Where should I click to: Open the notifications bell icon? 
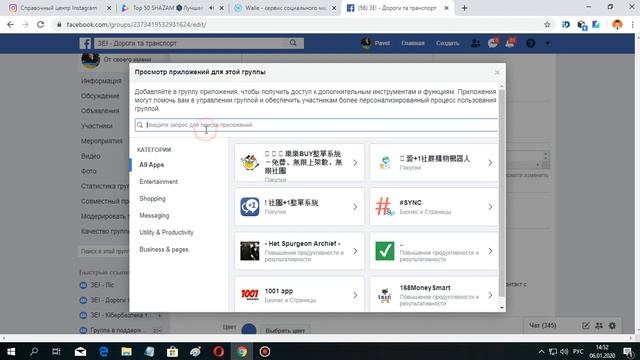(x=510, y=43)
